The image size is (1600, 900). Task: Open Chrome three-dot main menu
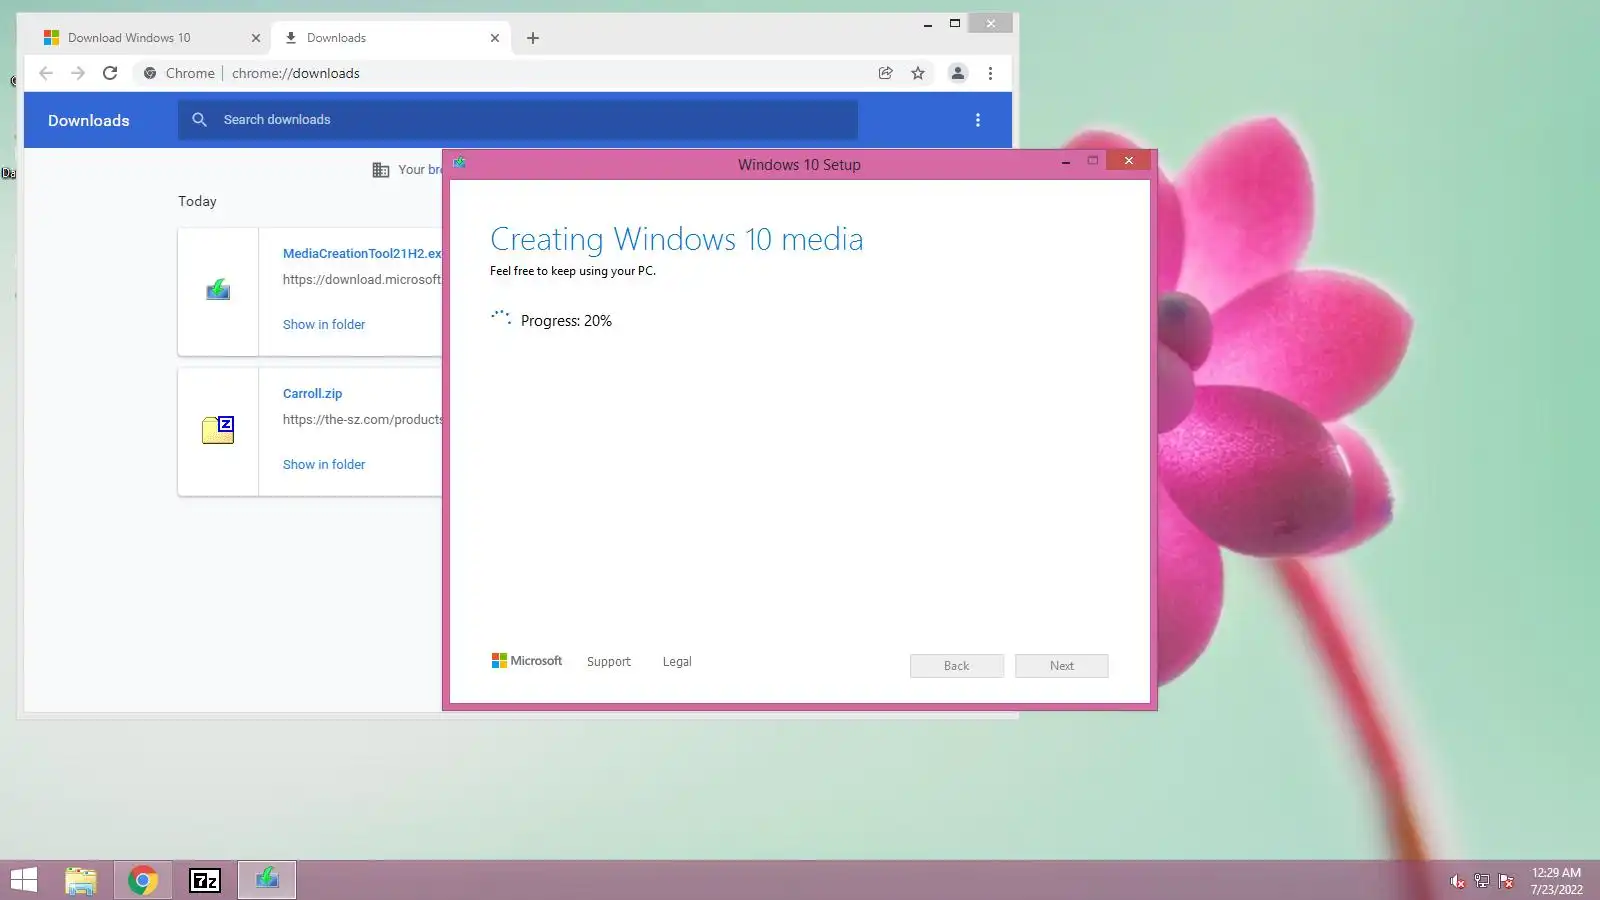coord(990,73)
